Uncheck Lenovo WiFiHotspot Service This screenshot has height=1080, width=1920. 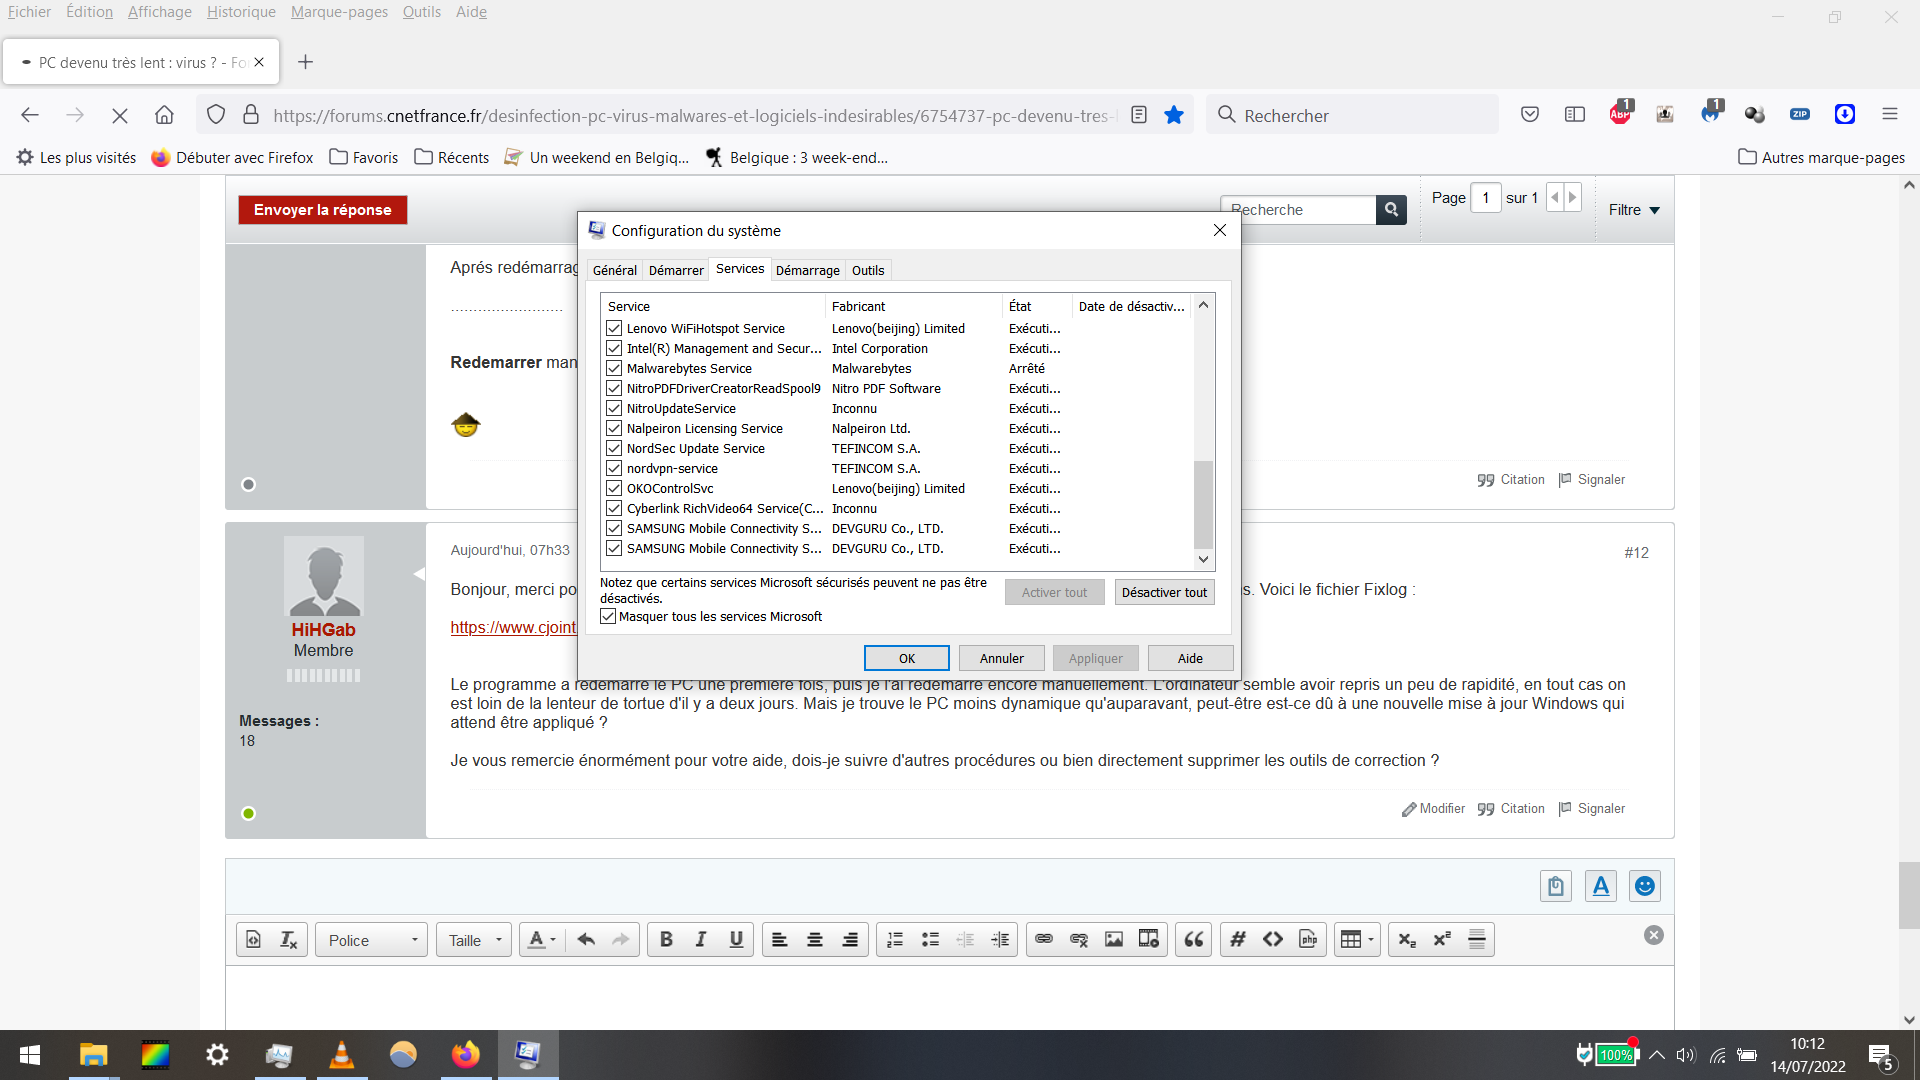coord(614,328)
